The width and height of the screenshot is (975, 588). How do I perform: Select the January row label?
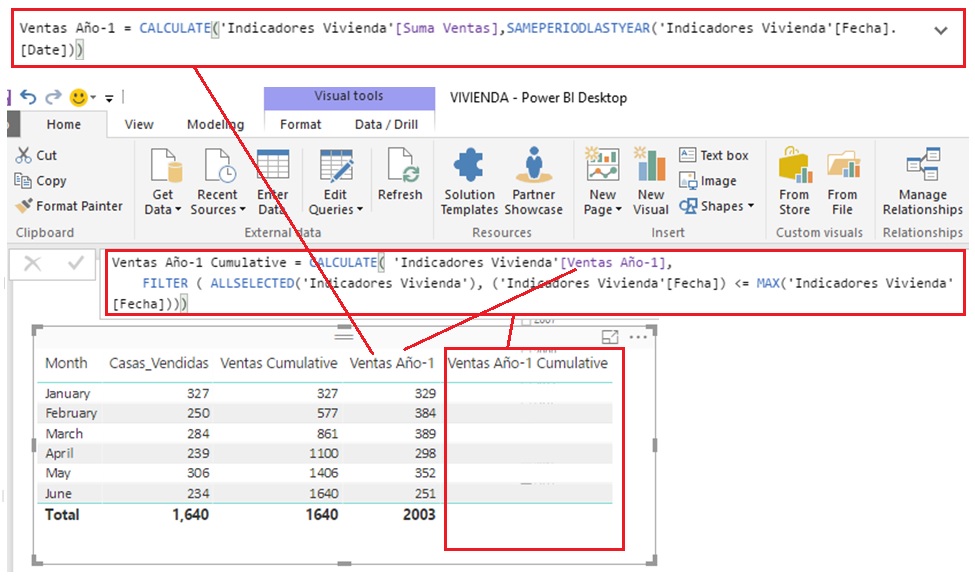pyautogui.click(x=68, y=393)
